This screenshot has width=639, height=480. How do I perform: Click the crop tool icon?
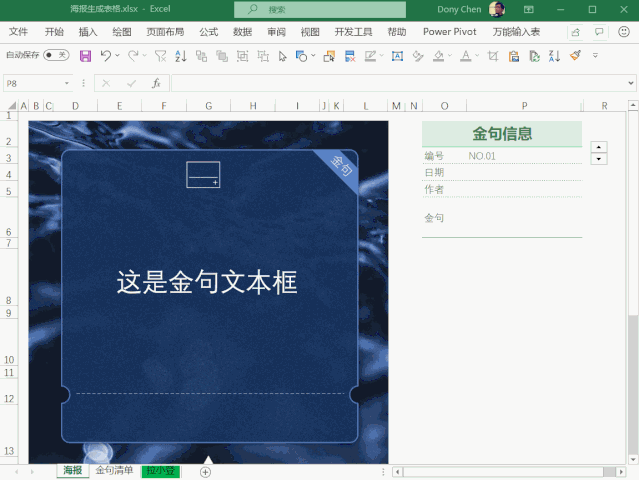pos(493,56)
